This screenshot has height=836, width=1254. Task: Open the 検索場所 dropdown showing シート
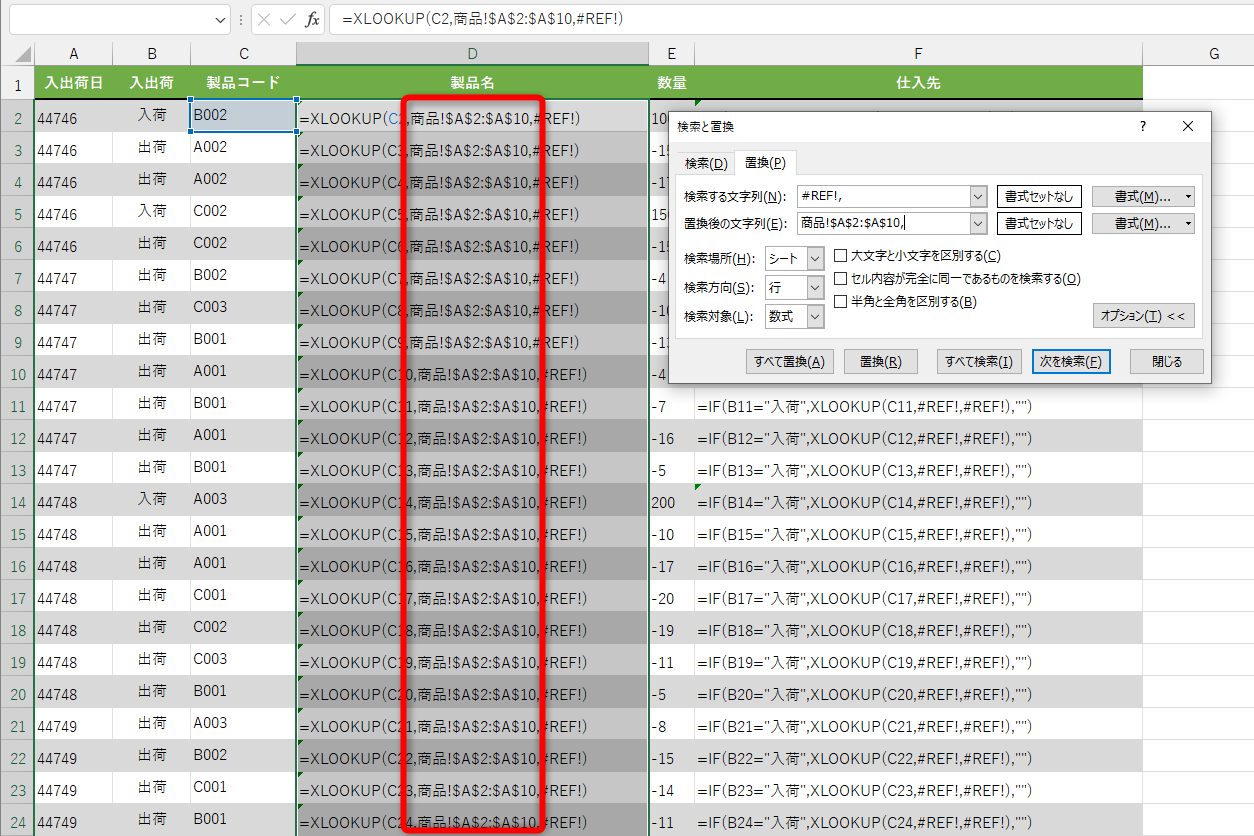795,259
